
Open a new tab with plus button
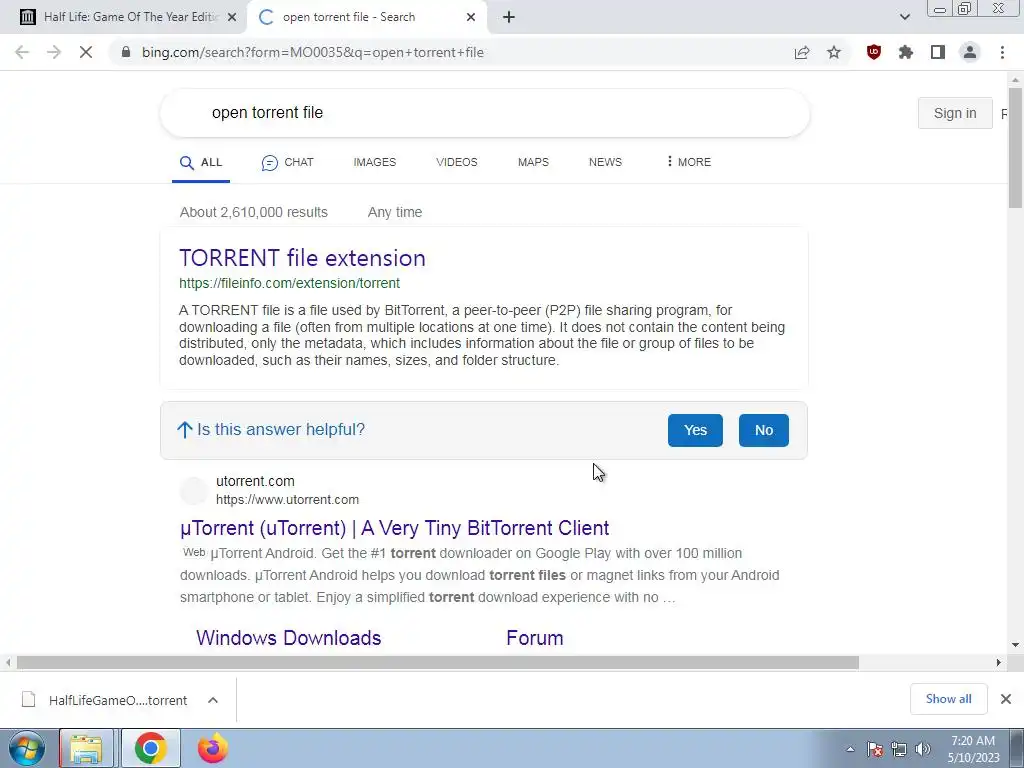tap(509, 17)
